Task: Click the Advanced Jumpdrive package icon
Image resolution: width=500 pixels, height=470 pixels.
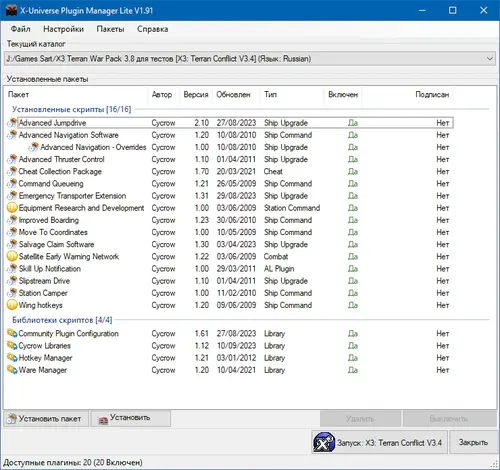Action: click(12, 123)
